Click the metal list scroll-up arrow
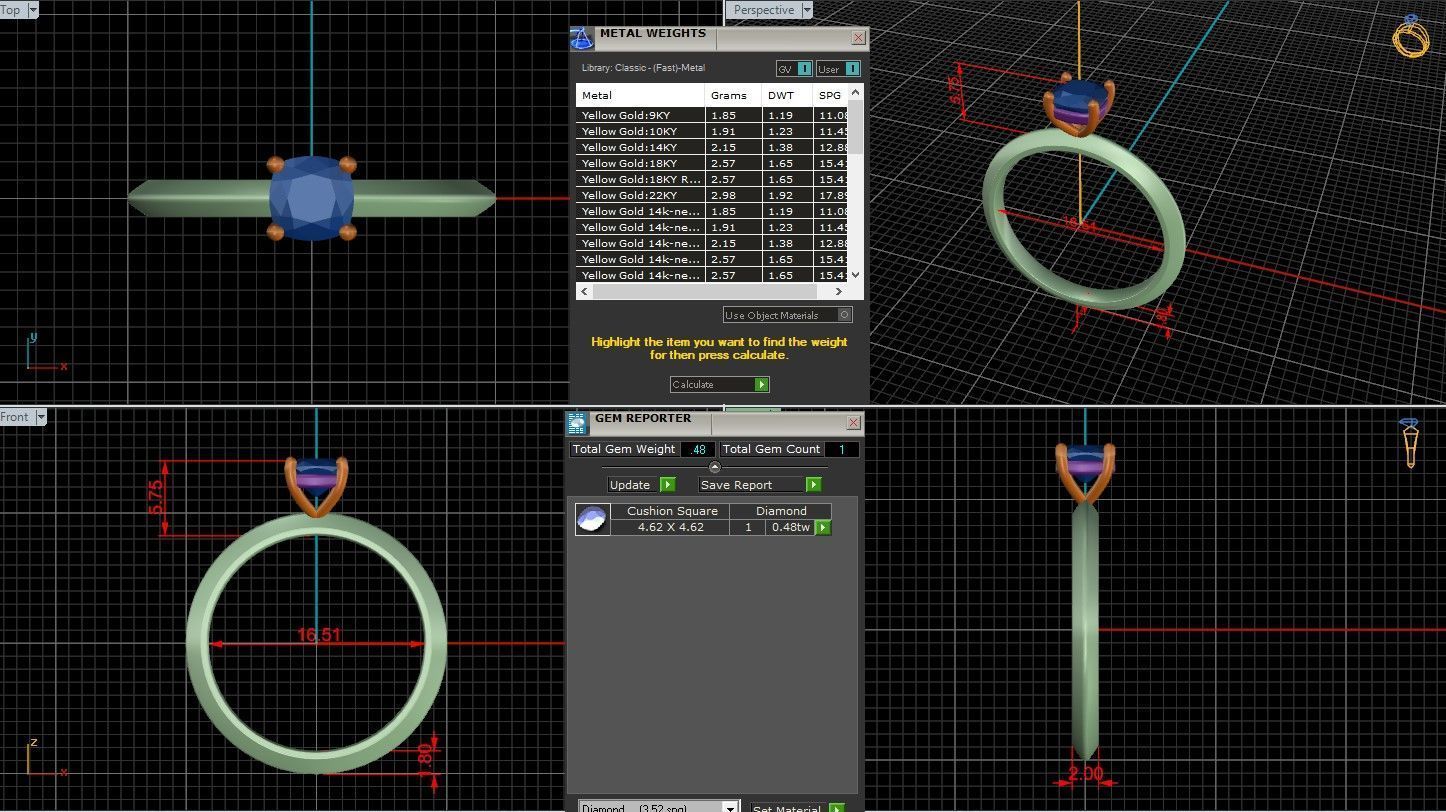Screen dimensions: 1446x812 coord(855,92)
